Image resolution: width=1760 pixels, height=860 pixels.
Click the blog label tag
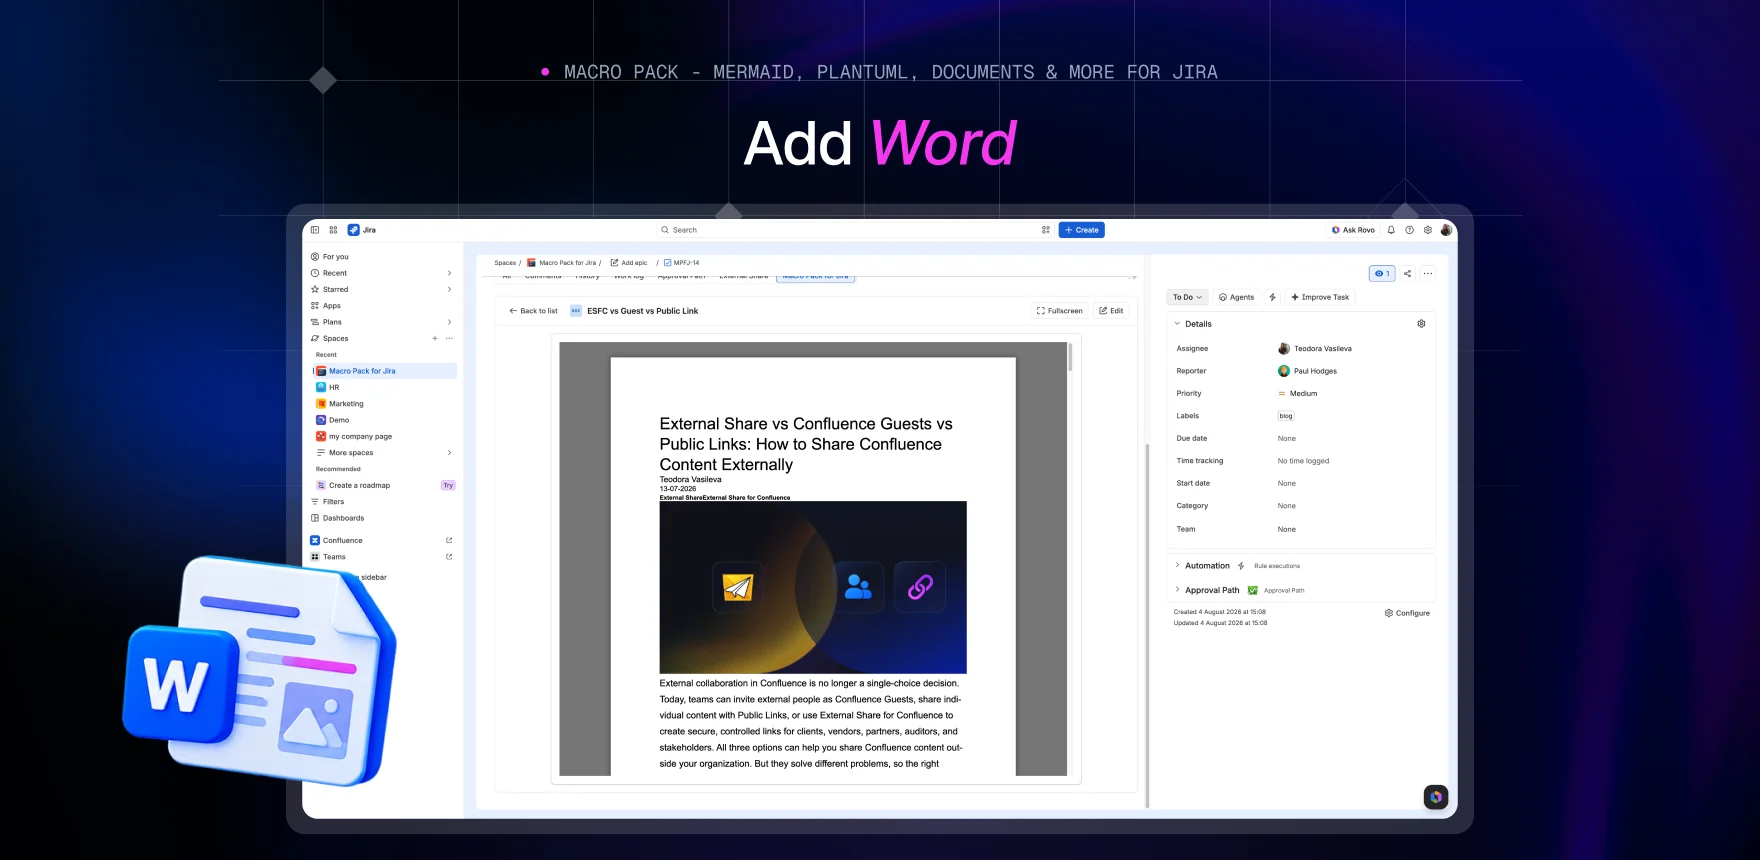1286,416
